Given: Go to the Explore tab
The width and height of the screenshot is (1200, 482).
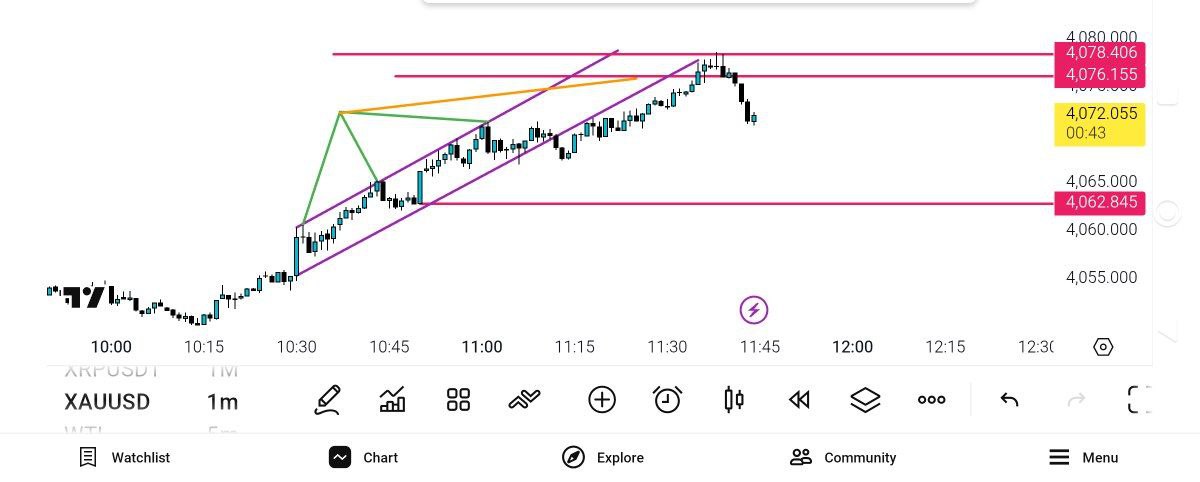Looking at the screenshot, I should (x=603, y=458).
